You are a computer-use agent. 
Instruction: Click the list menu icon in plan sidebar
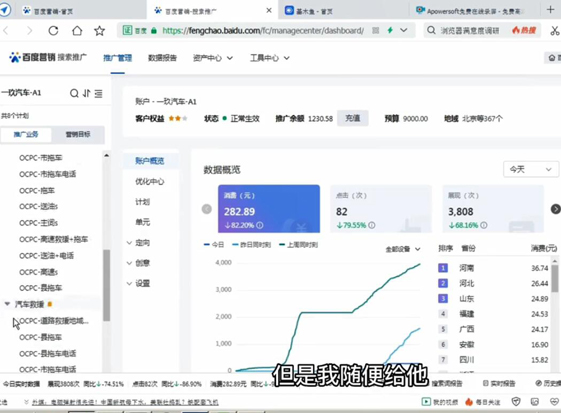coord(98,94)
